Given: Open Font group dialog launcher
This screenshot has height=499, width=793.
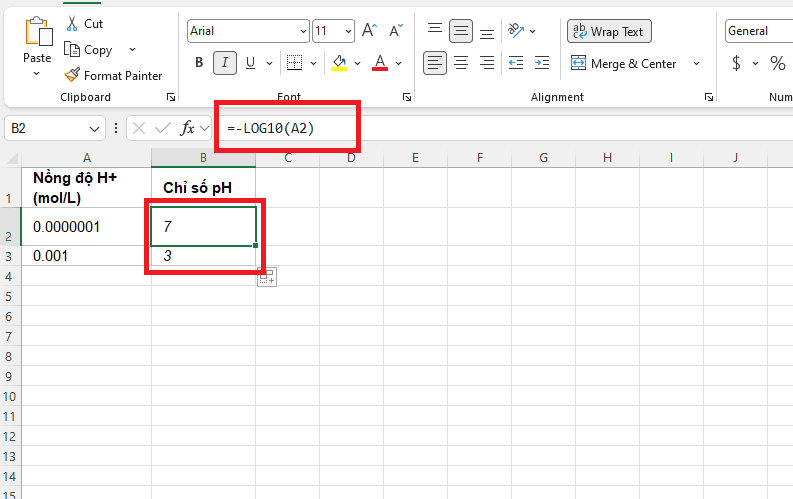Looking at the screenshot, I should coord(407,97).
